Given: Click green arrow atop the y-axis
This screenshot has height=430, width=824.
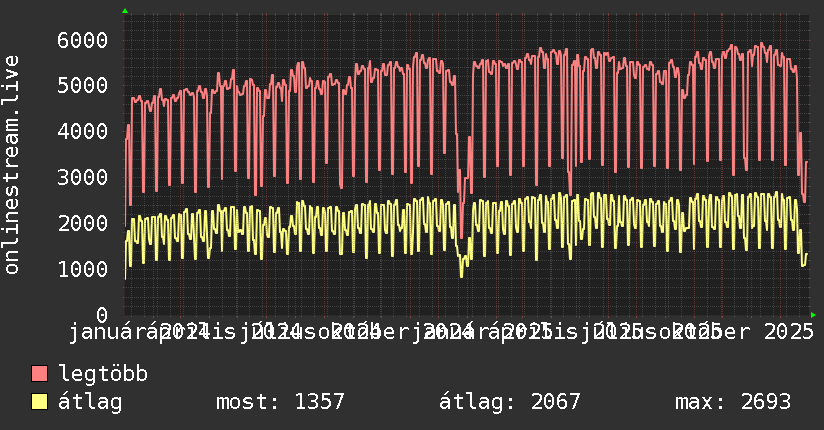Looking at the screenshot, I should pos(125,11).
